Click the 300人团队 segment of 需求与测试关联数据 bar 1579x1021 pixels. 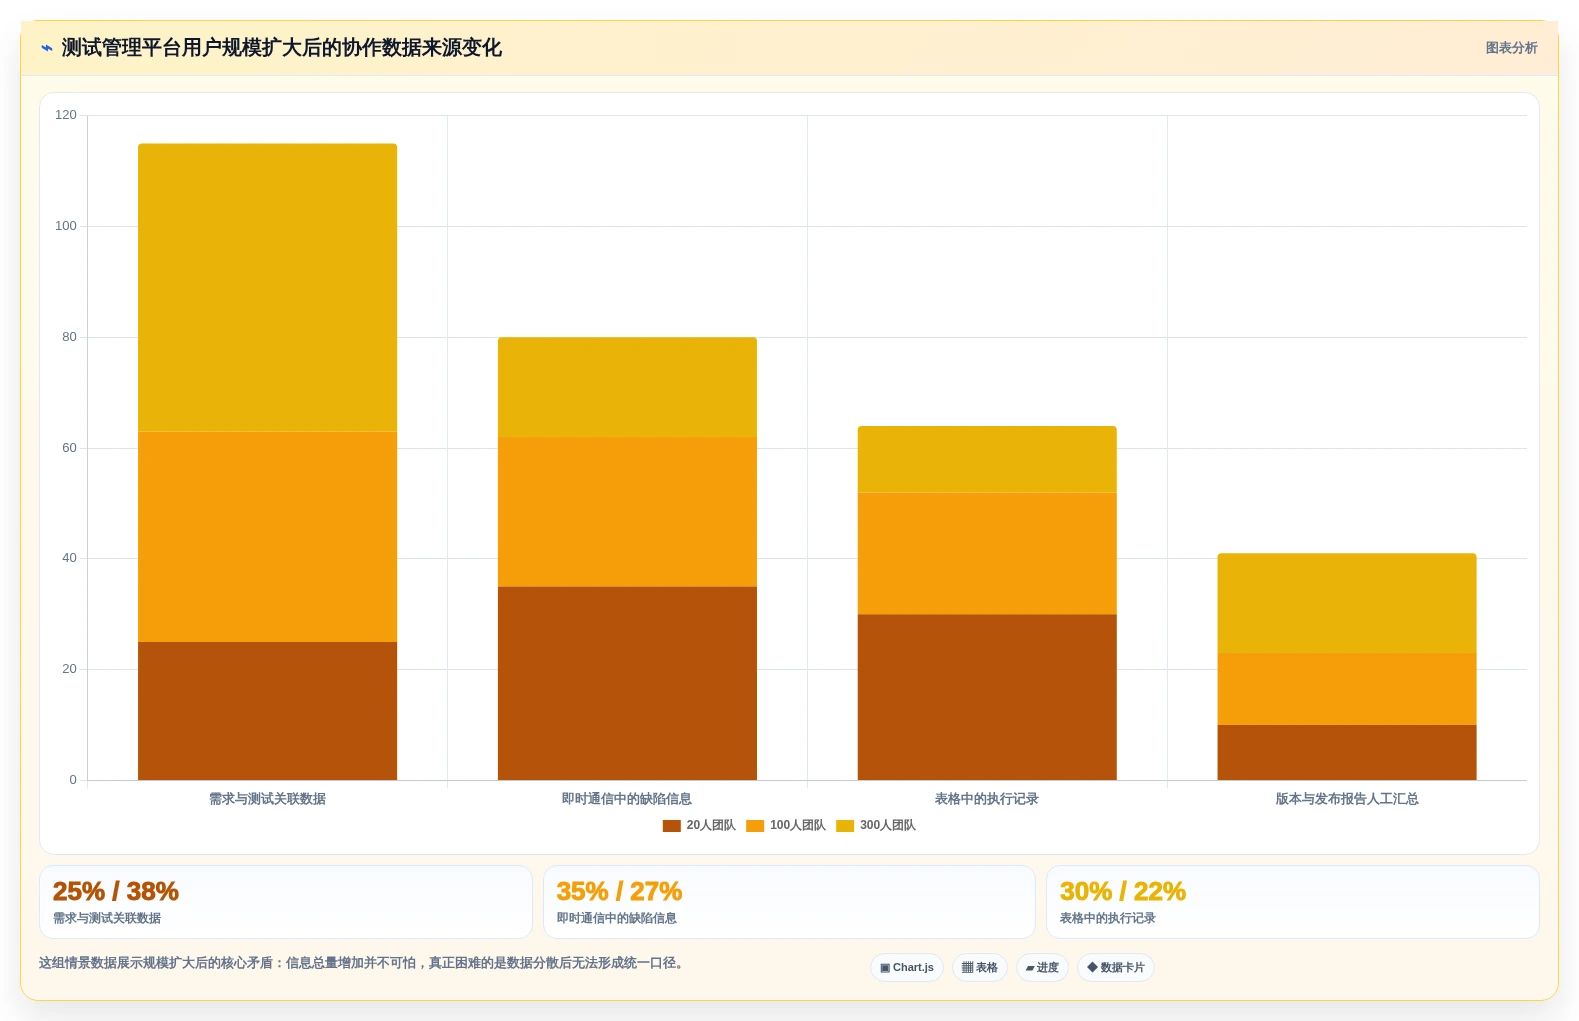[267, 288]
